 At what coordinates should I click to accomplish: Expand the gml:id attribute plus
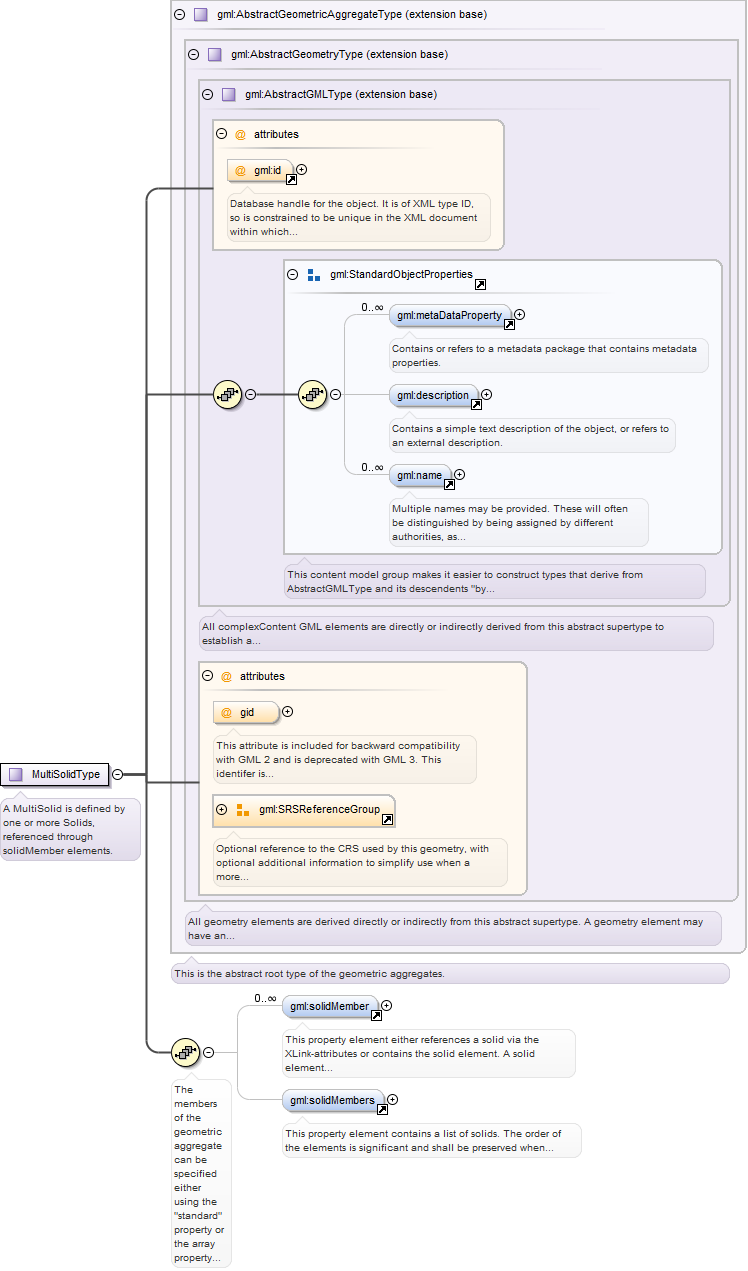302,170
